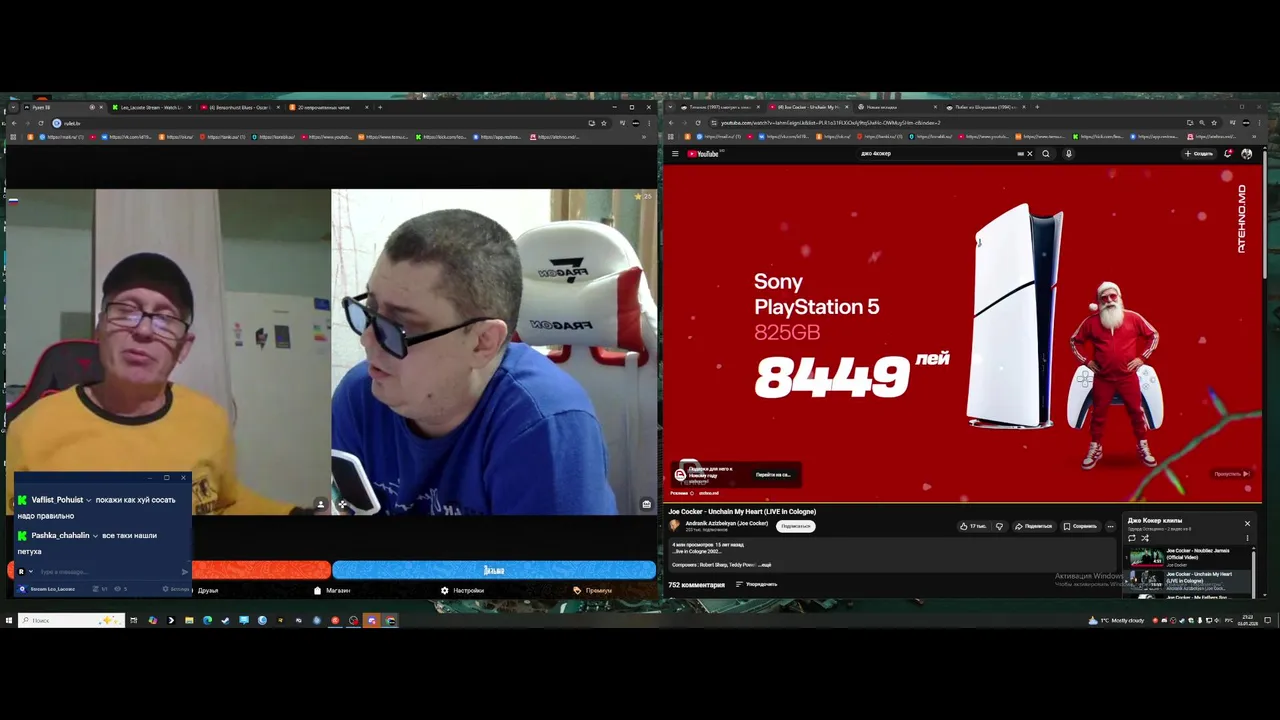Open the three-dot more actions under video
The height and width of the screenshot is (720, 1280).
(1110, 526)
